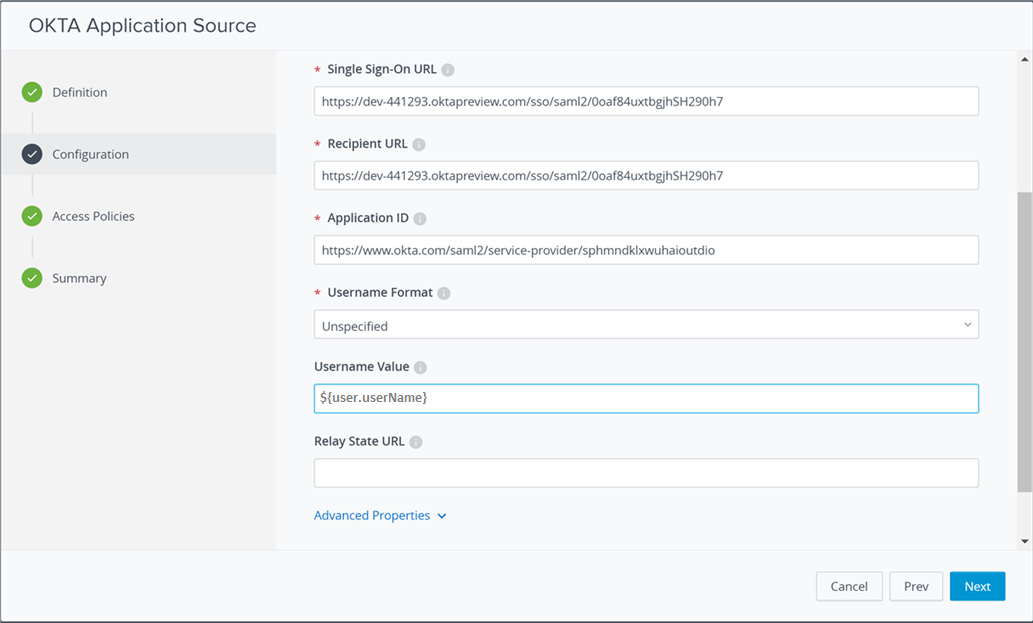The height and width of the screenshot is (623, 1033).
Task: Click the vertical scrollbar thumb
Action: pyautogui.click(x=1024, y=340)
